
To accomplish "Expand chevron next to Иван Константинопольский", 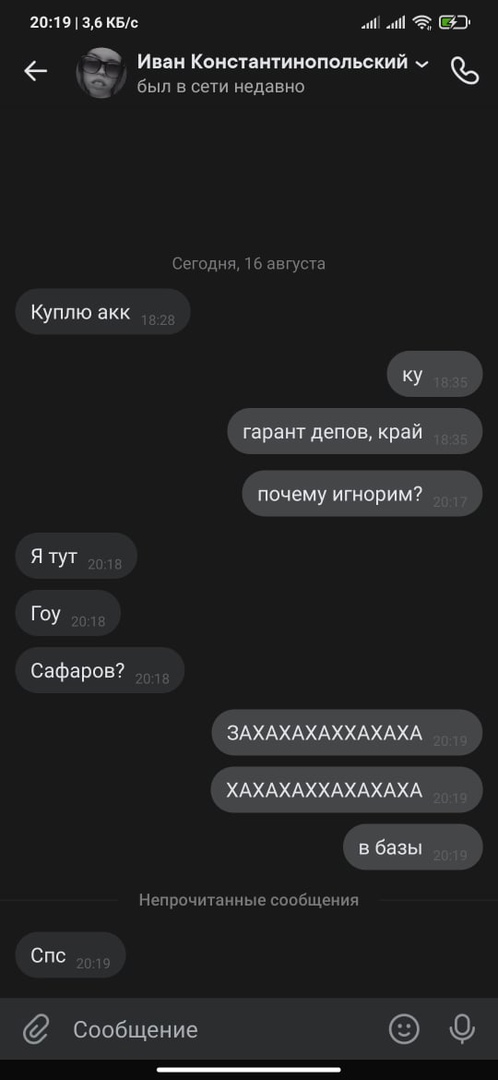I will coord(422,64).
